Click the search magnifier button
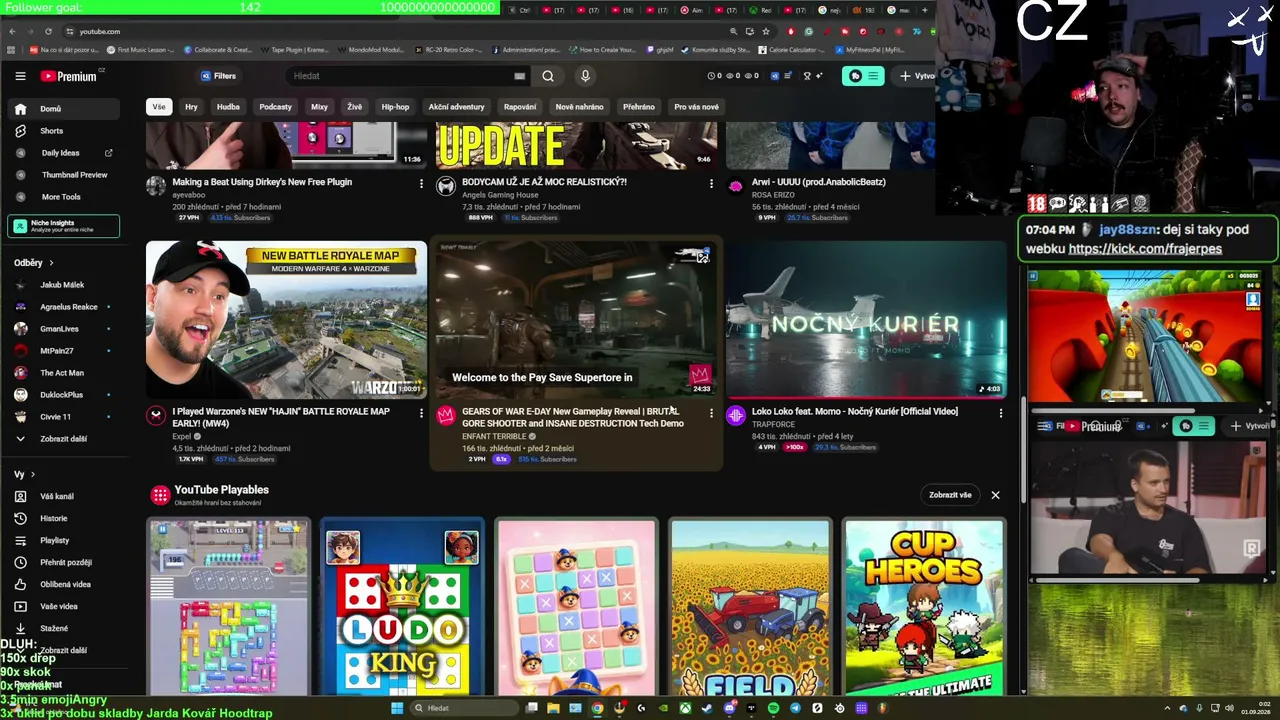The height and width of the screenshot is (720, 1280). [548, 76]
